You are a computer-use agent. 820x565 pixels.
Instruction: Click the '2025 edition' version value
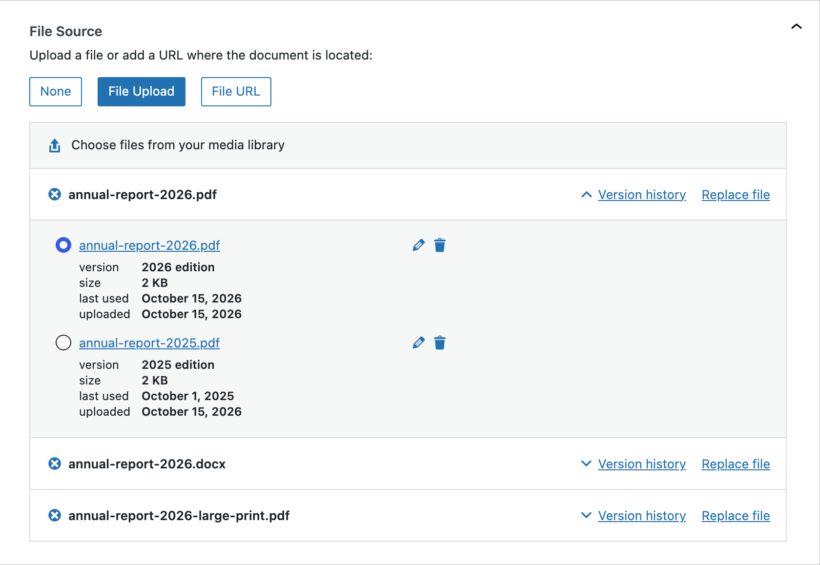178,365
